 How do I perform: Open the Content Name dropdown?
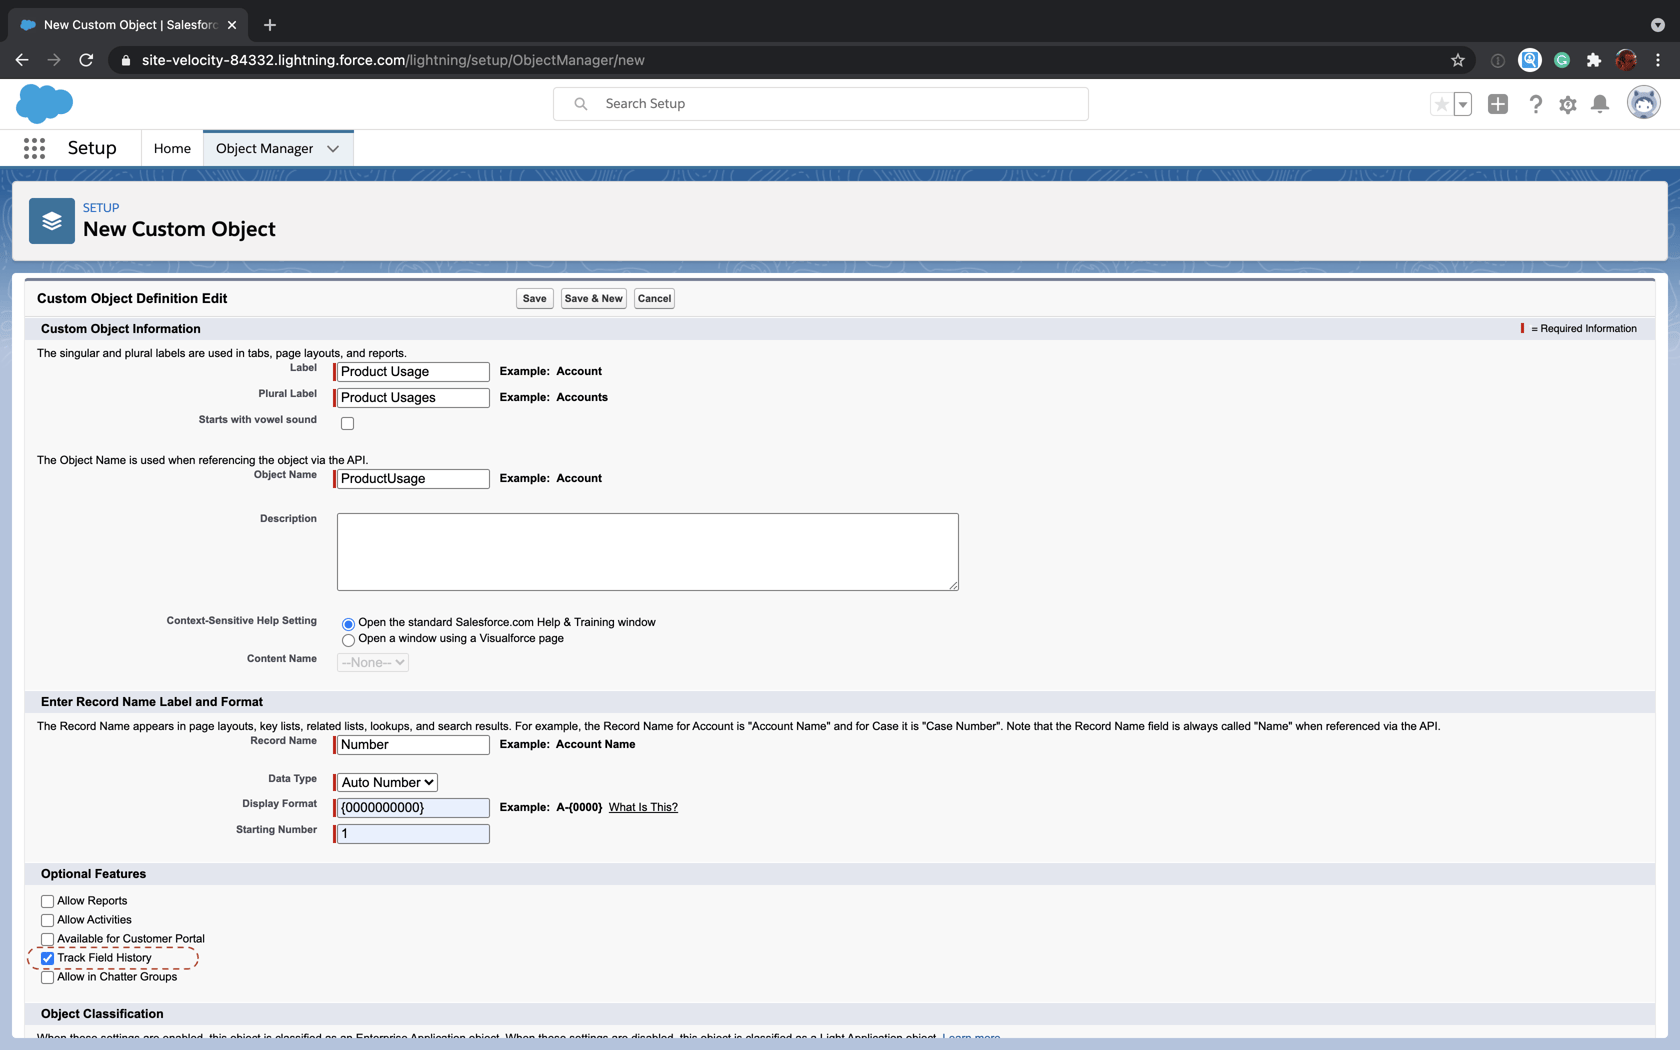click(372, 662)
